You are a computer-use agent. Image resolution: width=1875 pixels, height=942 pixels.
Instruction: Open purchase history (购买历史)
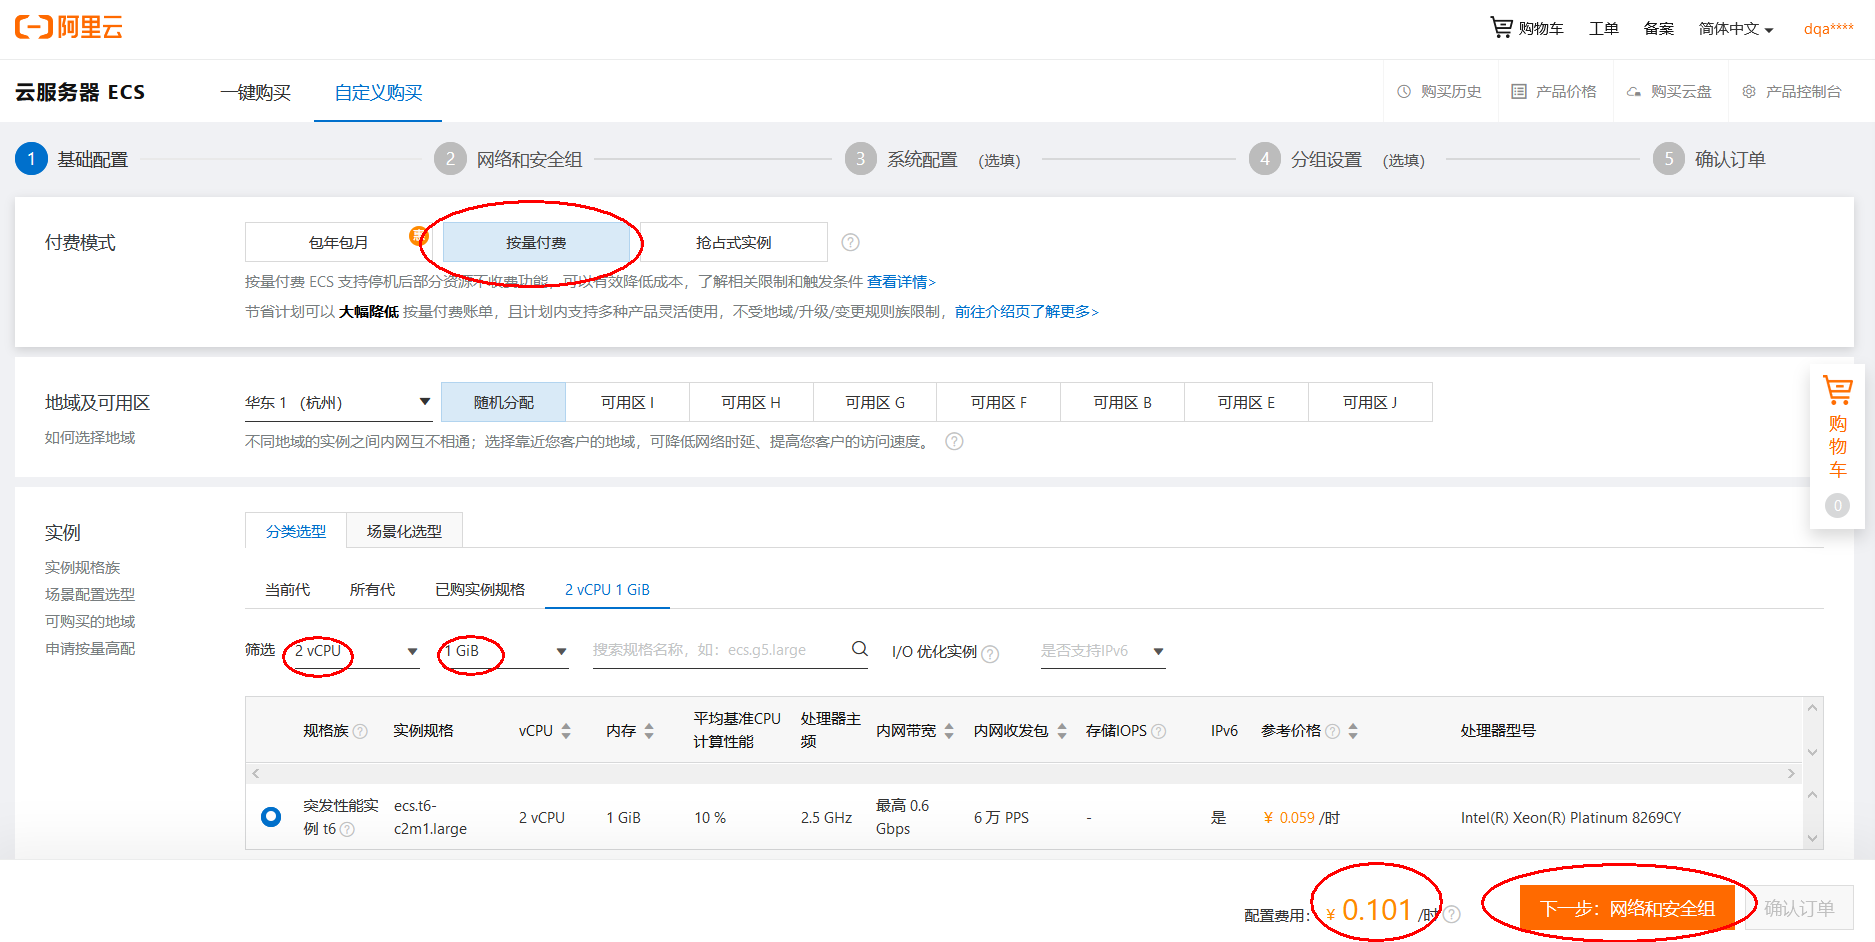point(1439,92)
